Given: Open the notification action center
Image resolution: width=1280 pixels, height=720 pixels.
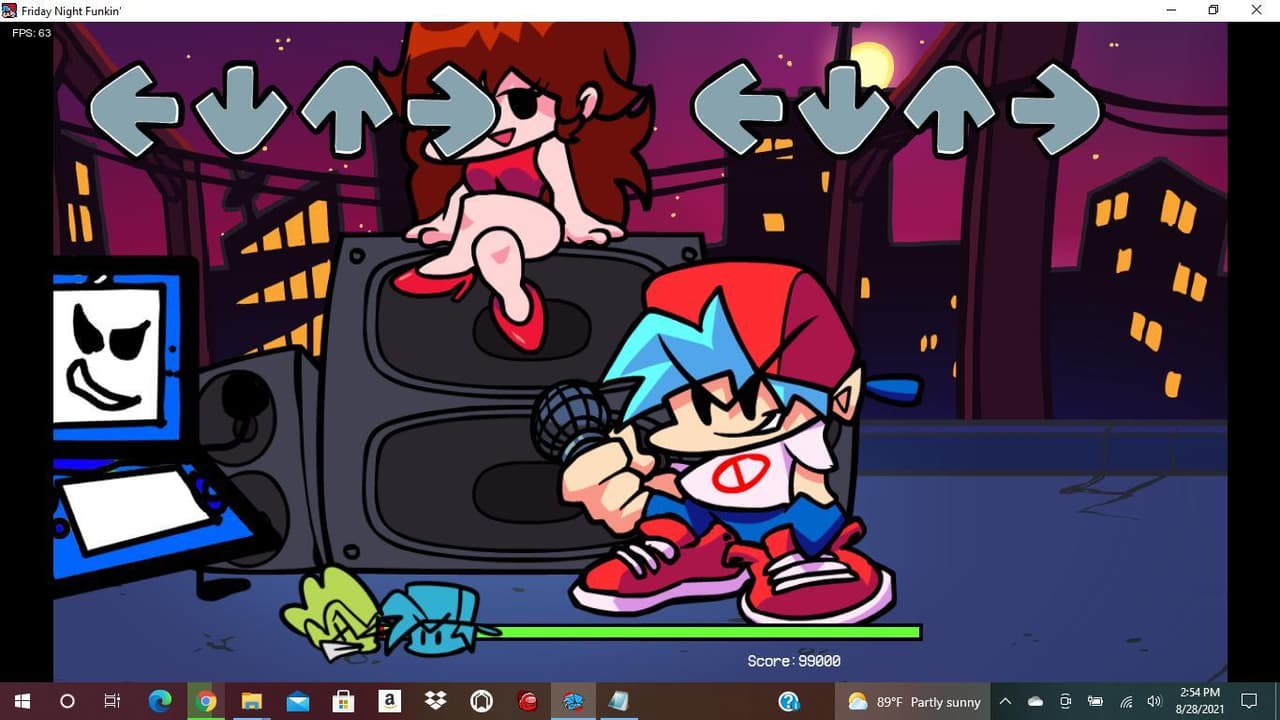Looking at the screenshot, I should tap(1249, 702).
